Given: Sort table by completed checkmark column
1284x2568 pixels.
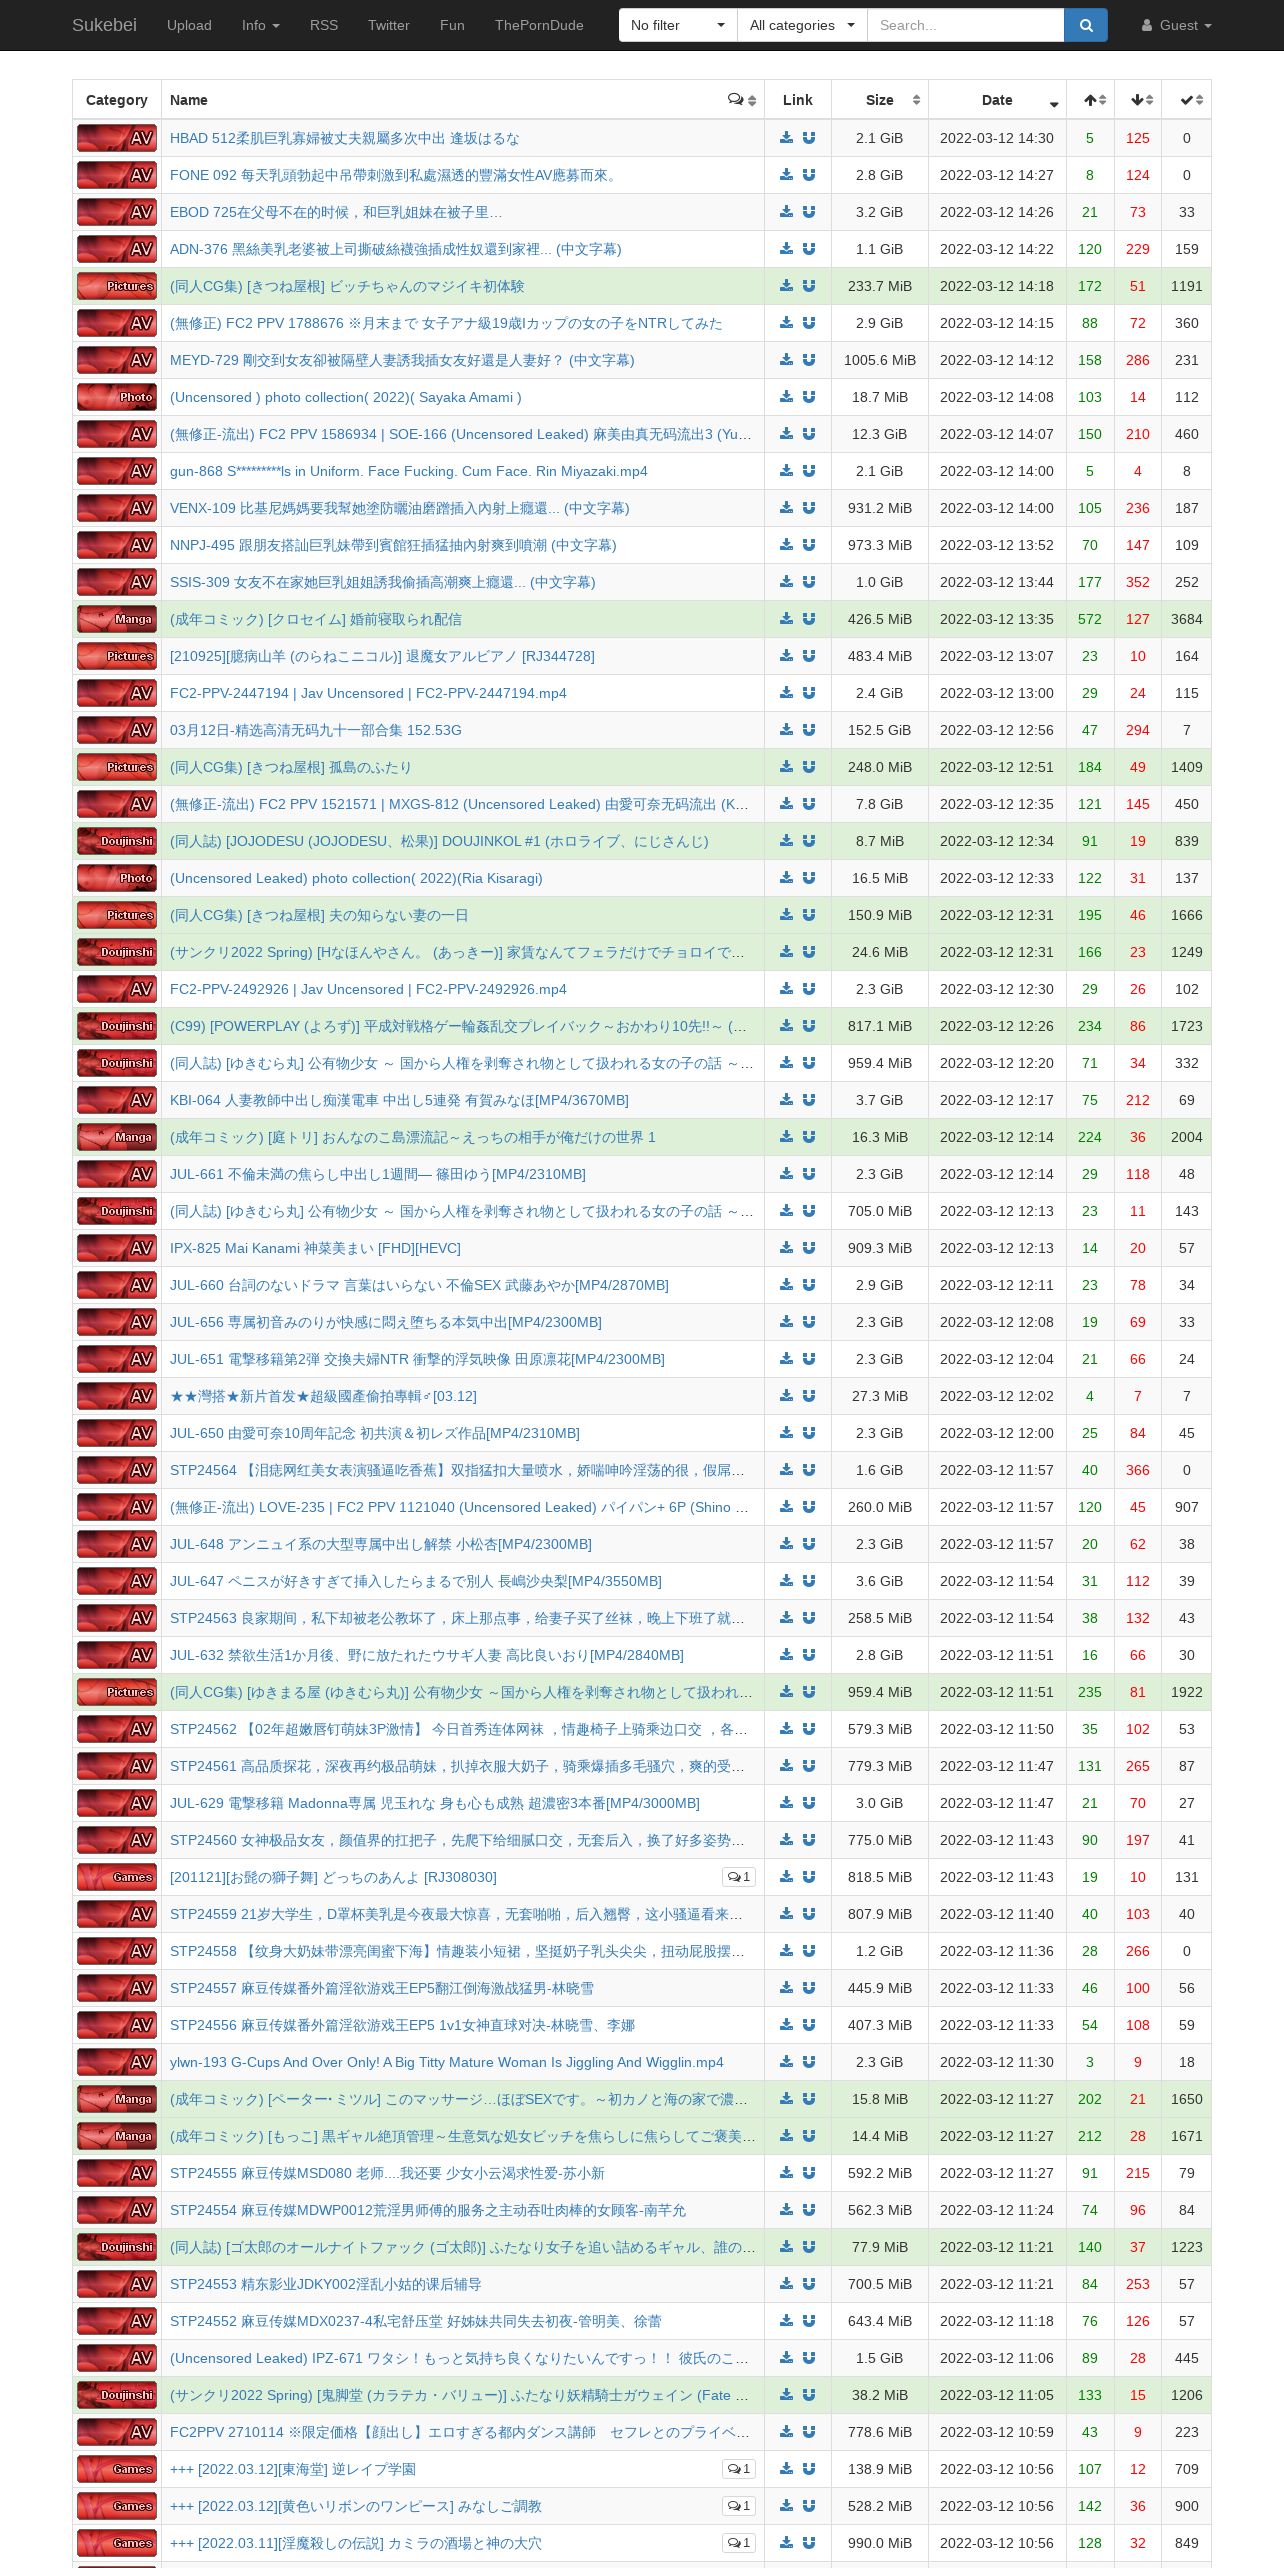Looking at the screenshot, I should pyautogui.click(x=1187, y=100).
